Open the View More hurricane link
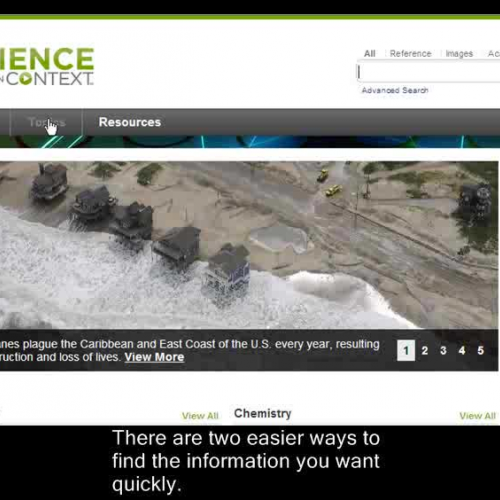 (154, 357)
